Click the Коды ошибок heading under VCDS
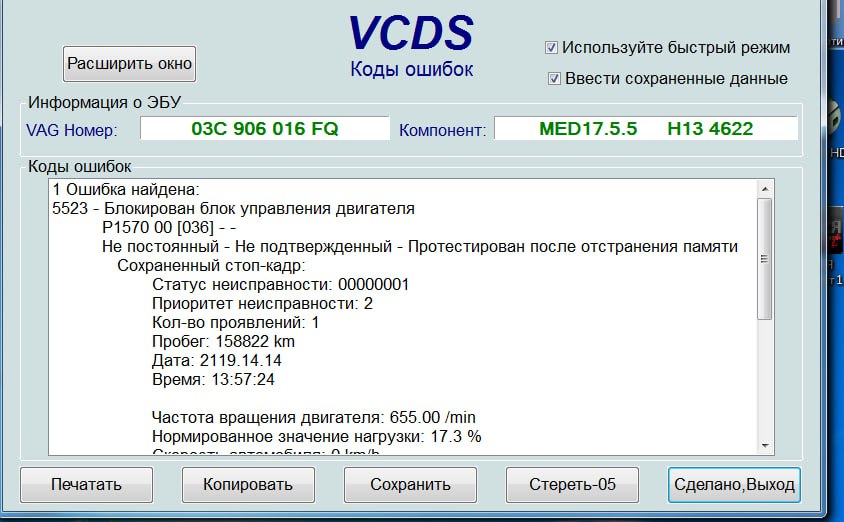This screenshot has width=844, height=522. point(412,69)
